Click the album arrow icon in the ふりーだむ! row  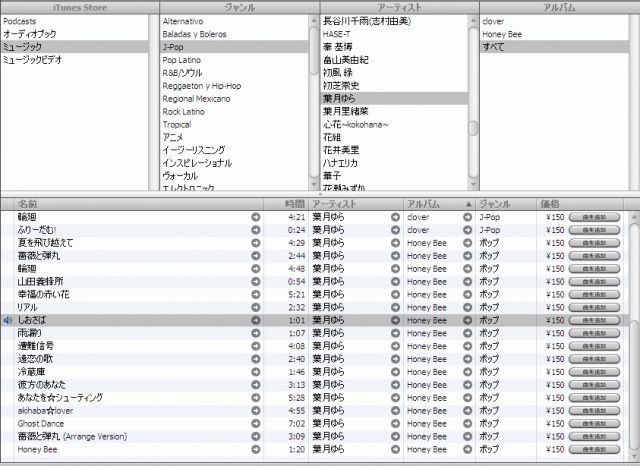467,230
